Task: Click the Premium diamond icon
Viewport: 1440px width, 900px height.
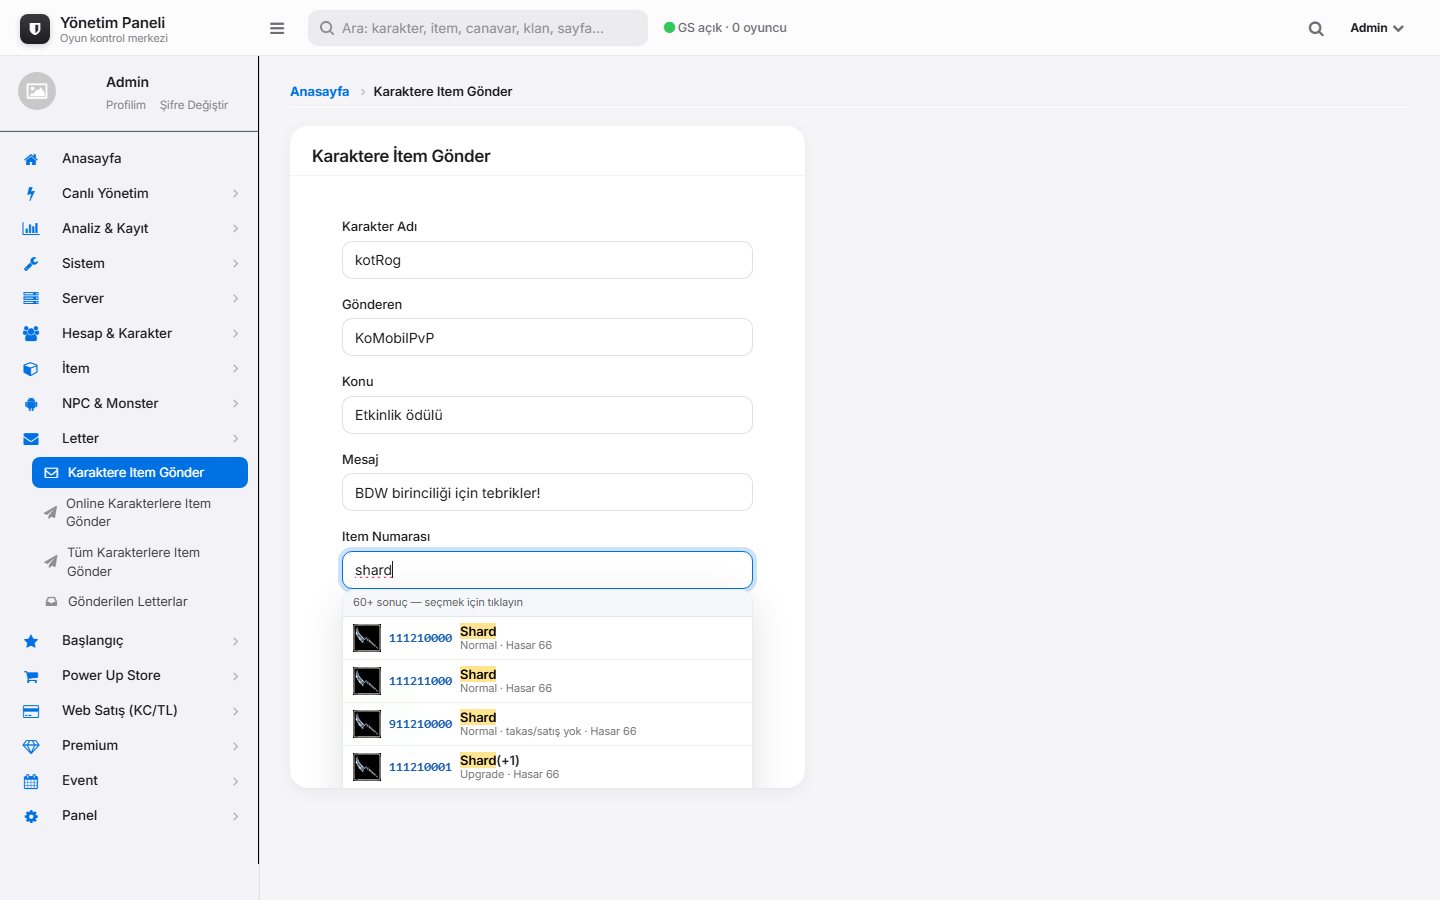Action: tap(31, 746)
